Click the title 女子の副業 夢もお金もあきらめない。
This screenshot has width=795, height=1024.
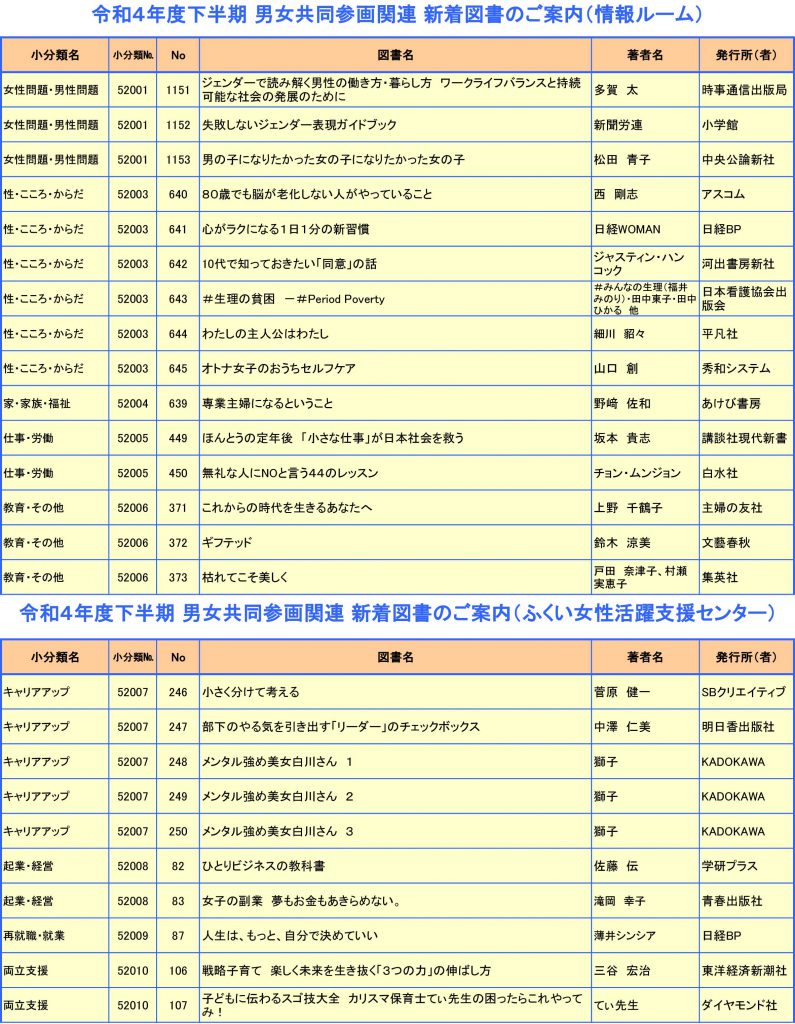point(301,901)
